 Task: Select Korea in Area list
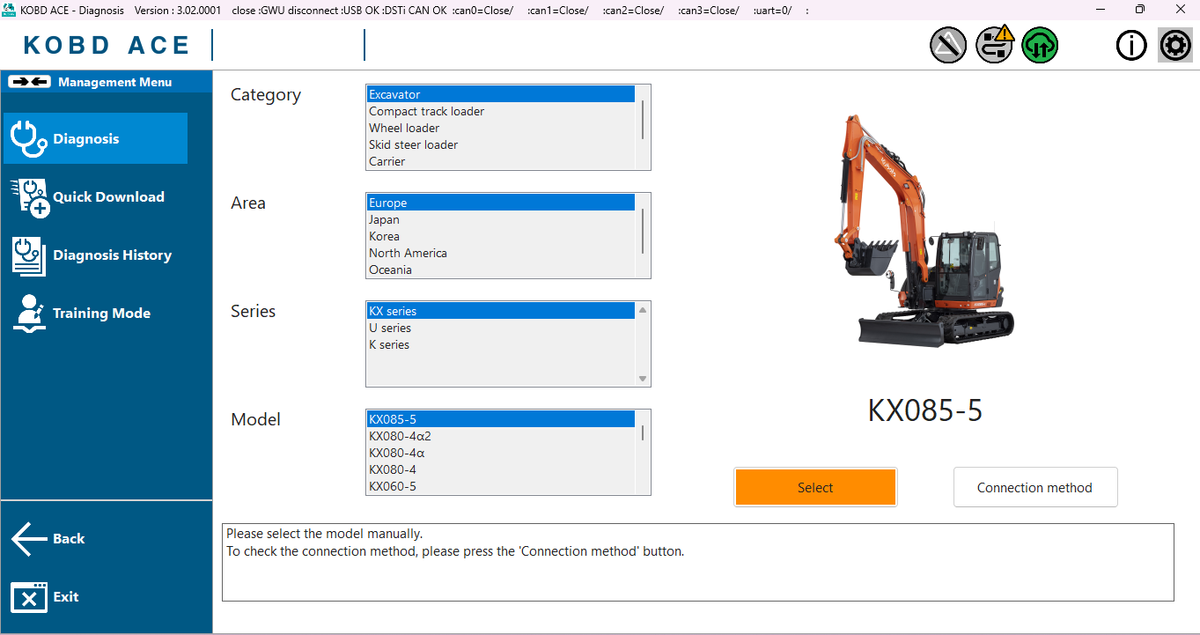click(501, 236)
